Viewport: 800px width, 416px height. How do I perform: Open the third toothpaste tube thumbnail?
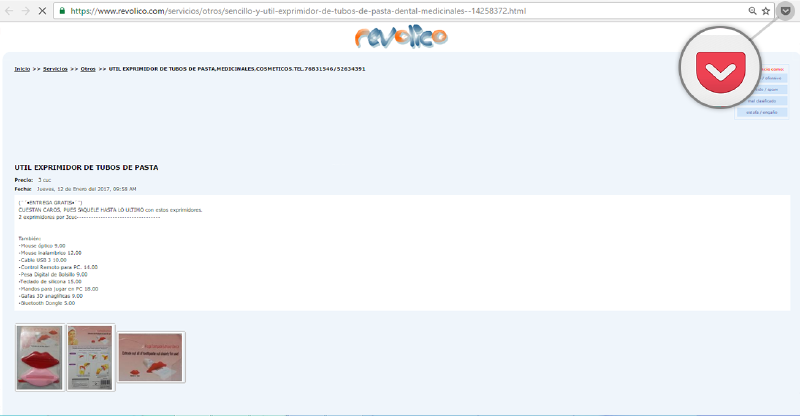151,357
